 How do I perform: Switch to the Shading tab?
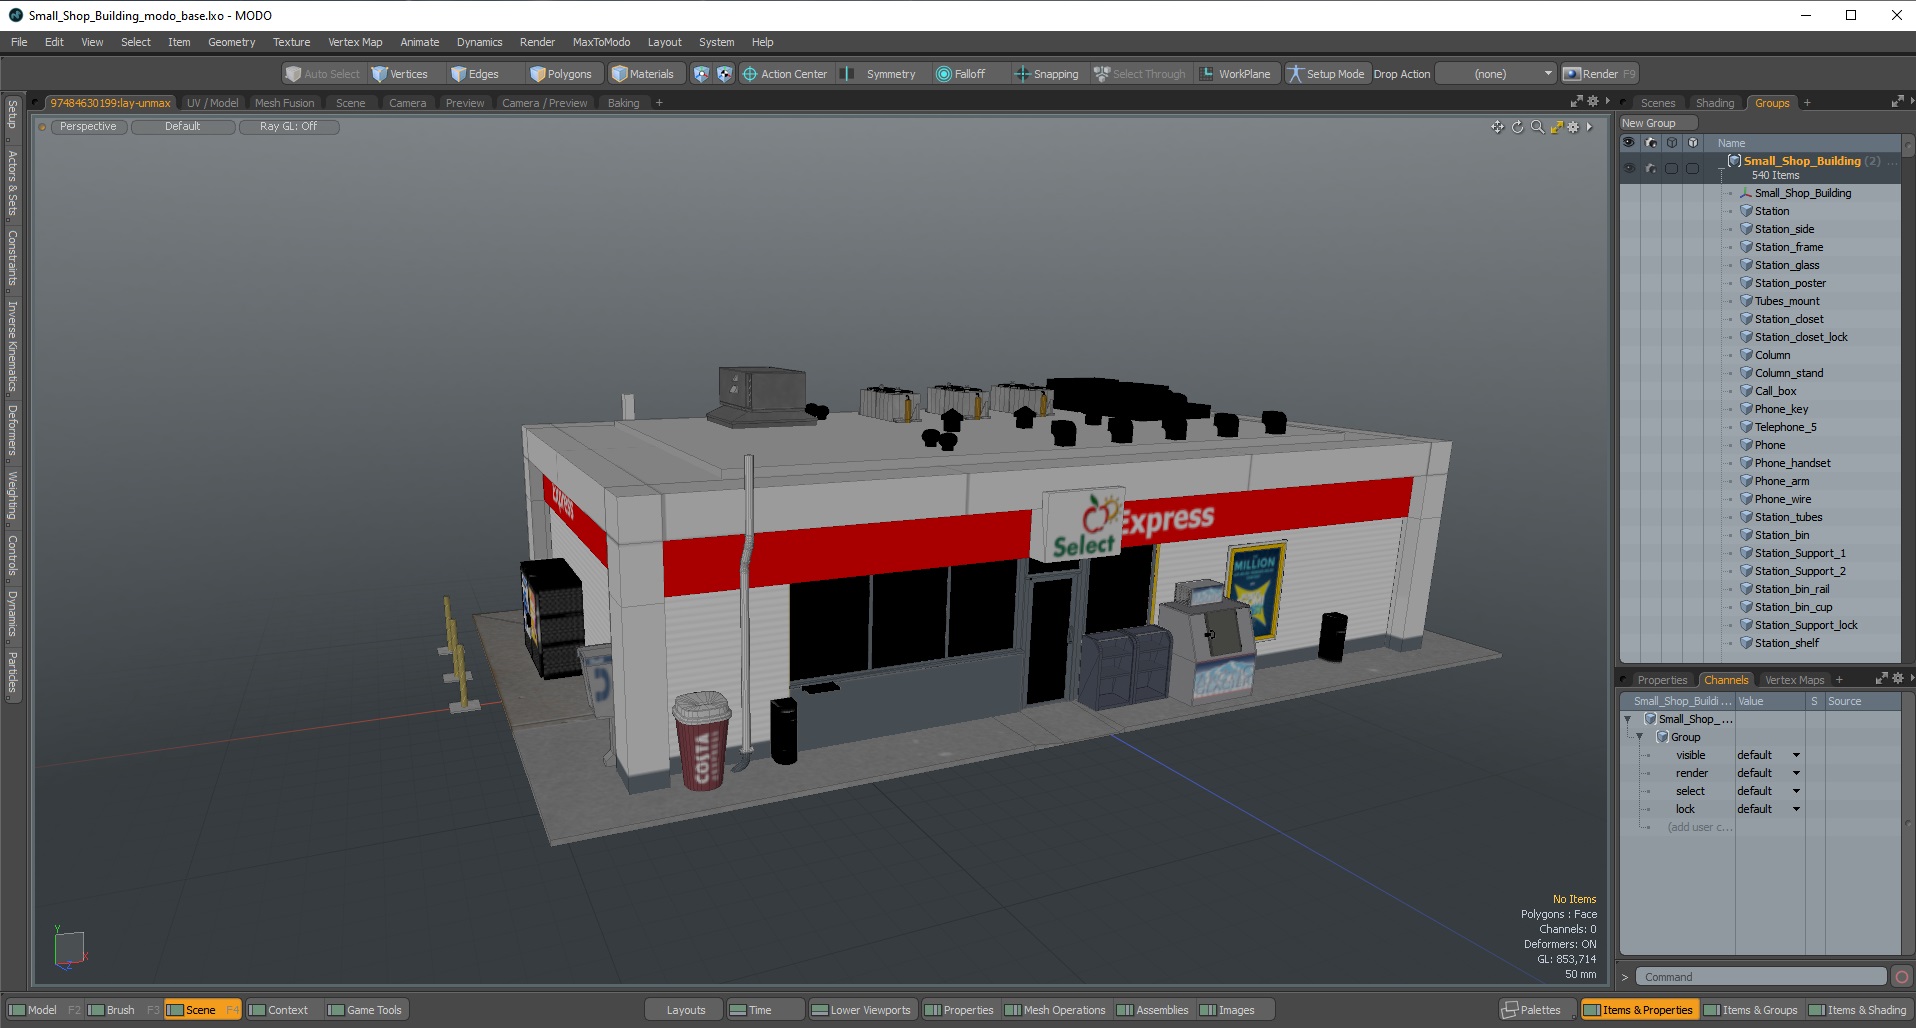pyautogui.click(x=1715, y=103)
